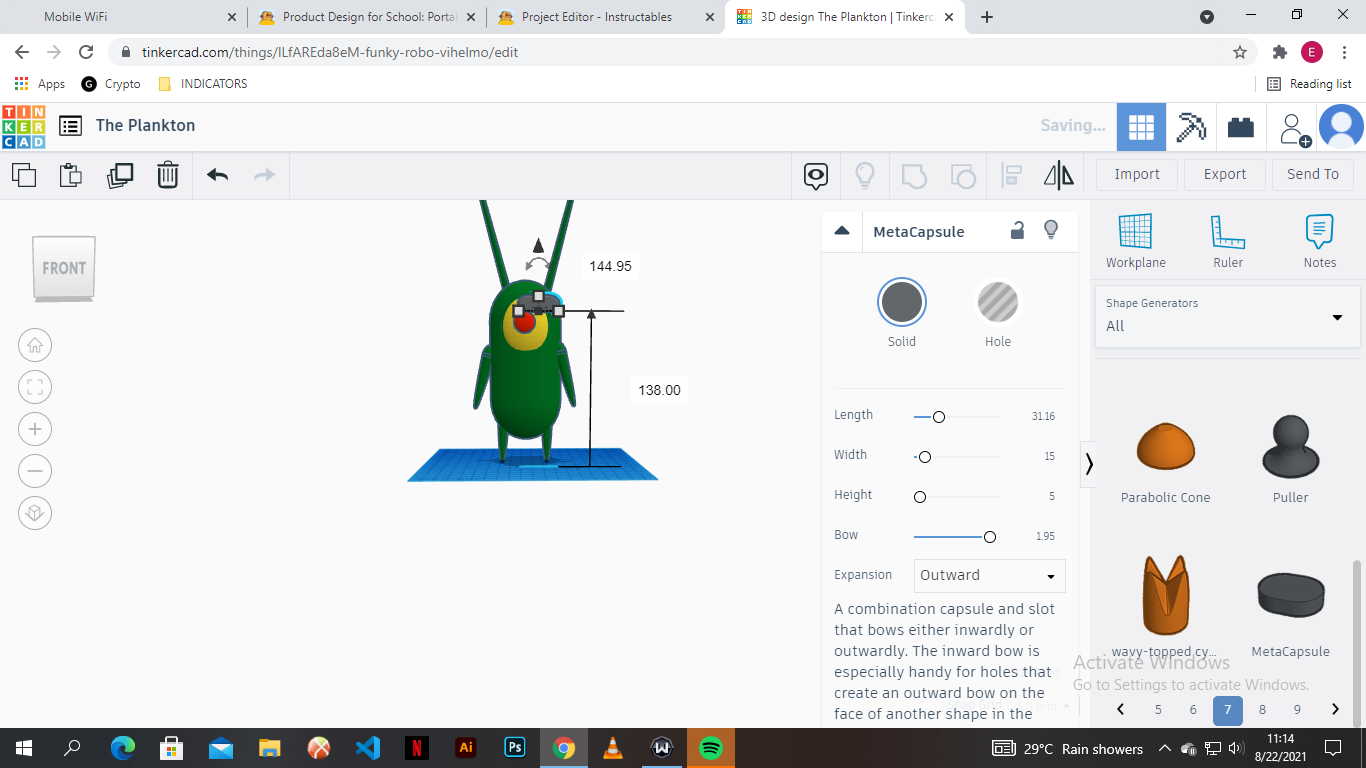Image resolution: width=1366 pixels, height=768 pixels.
Task: Open the Bricks mode
Action: [1241, 127]
